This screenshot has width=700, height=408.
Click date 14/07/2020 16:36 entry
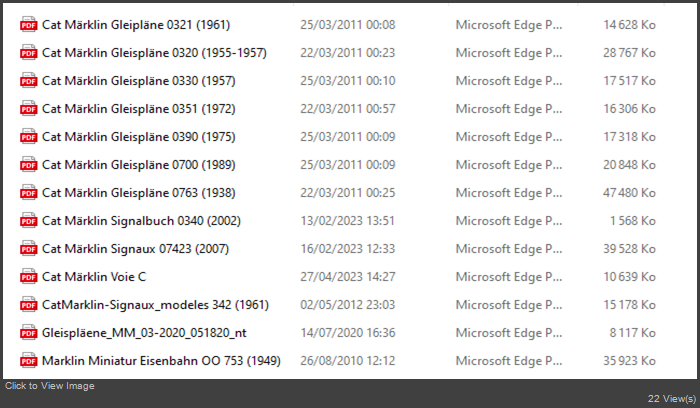tap(347, 333)
